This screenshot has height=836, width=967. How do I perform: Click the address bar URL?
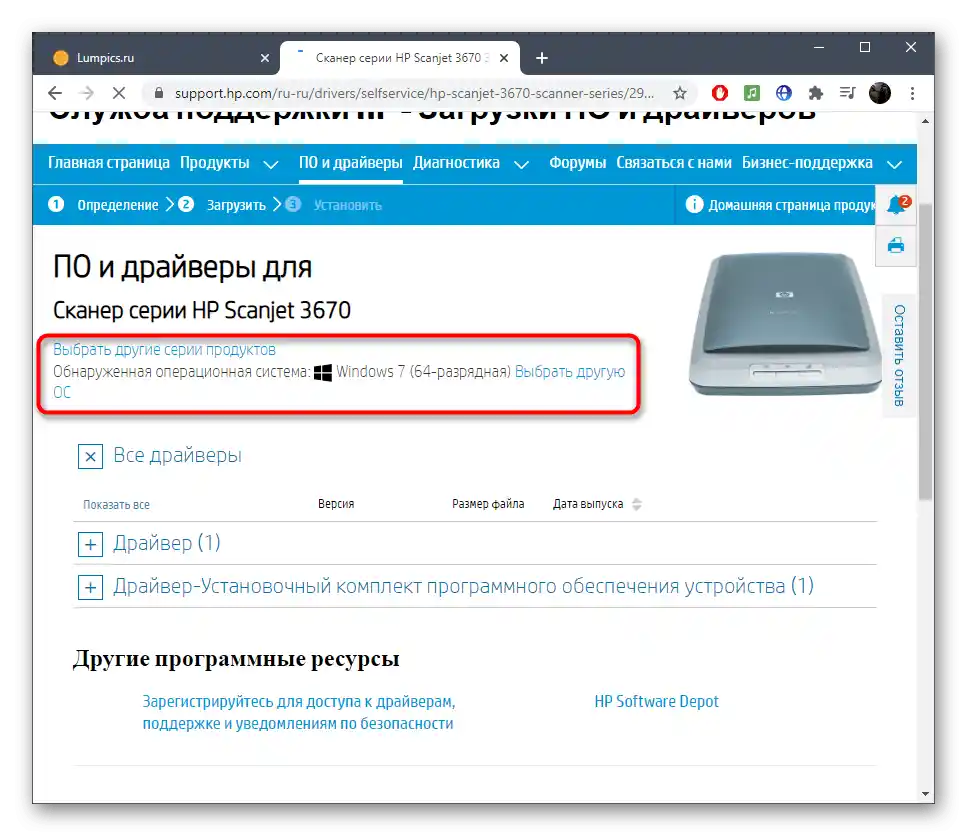tap(414, 93)
